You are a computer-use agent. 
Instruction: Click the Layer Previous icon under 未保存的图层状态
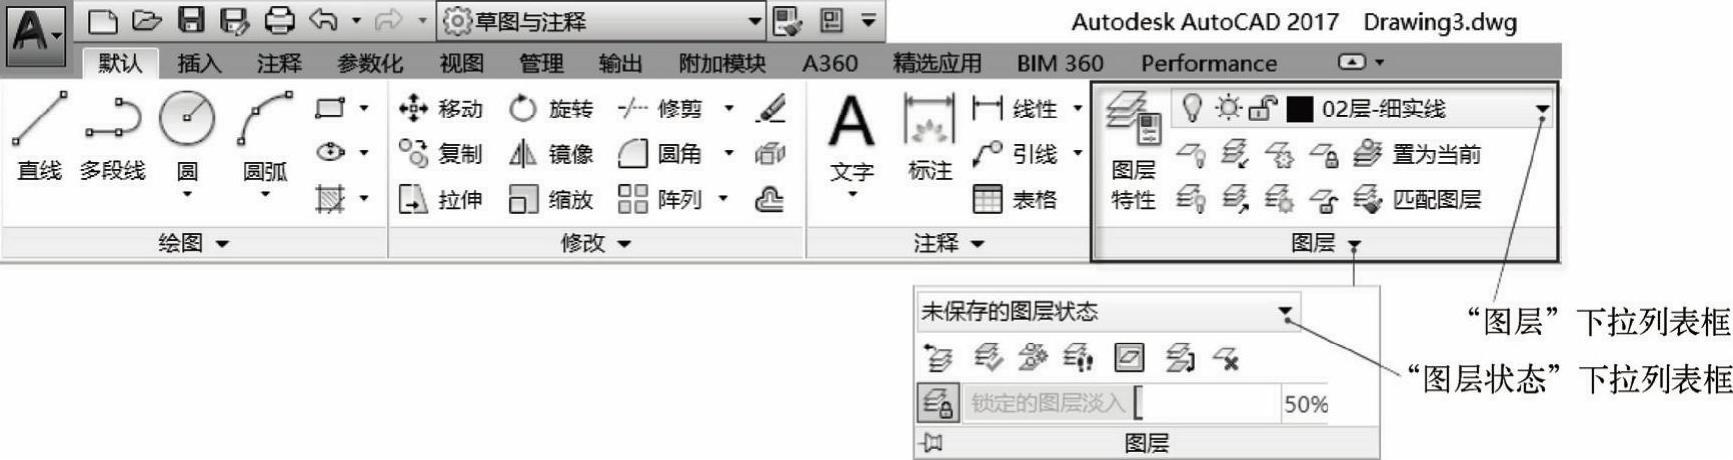937,357
